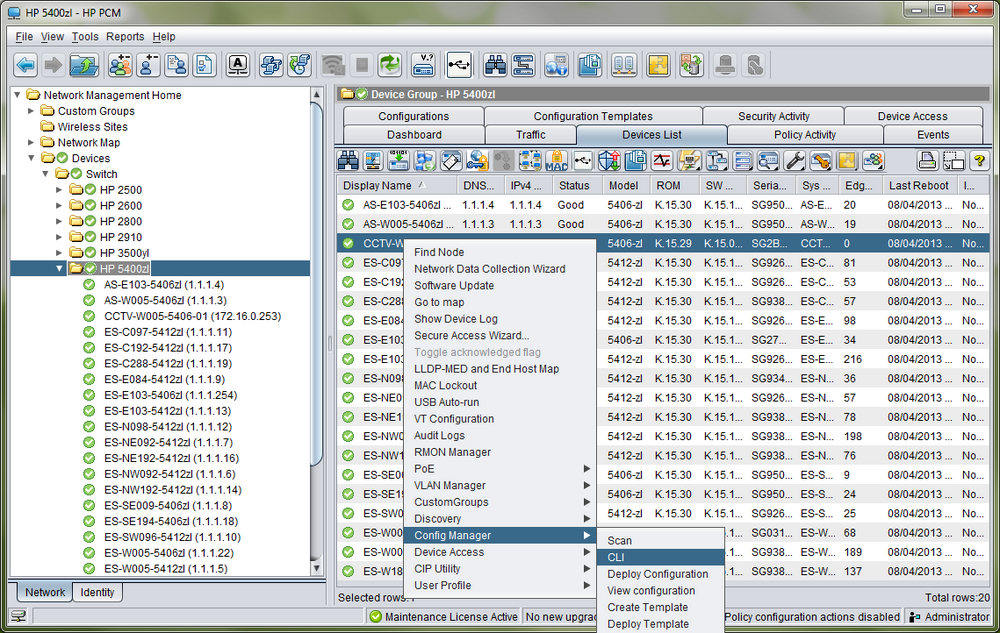1000x633 pixels.
Task: Click the red traffic graph line icon
Action: (x=662, y=161)
